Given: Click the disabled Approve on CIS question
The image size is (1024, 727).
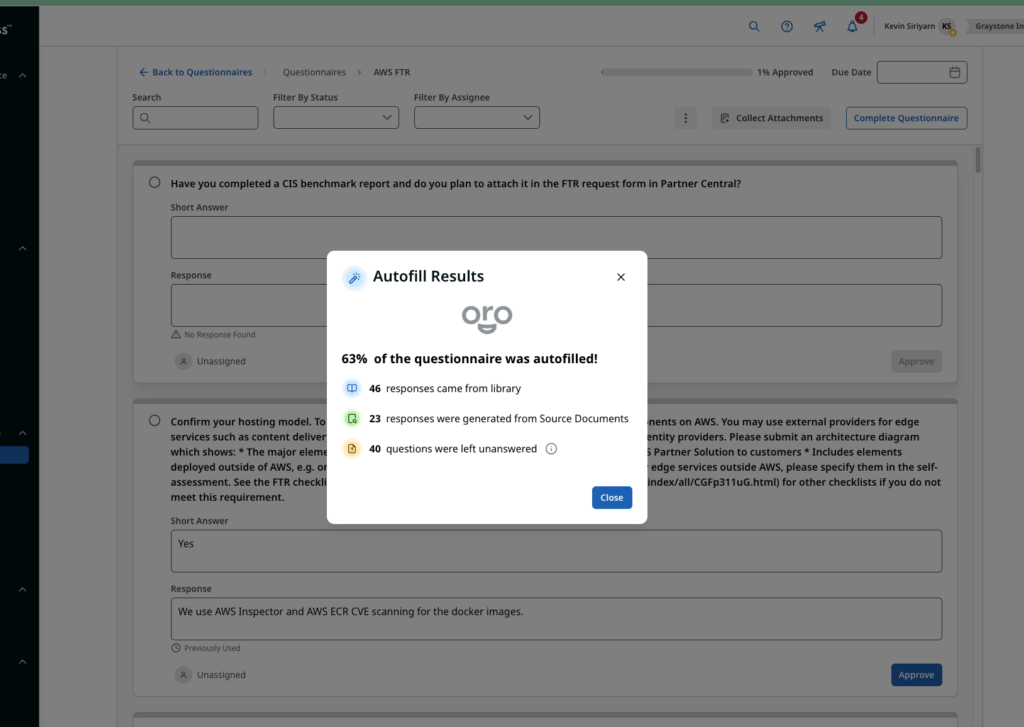Looking at the screenshot, I should click(x=916, y=361).
